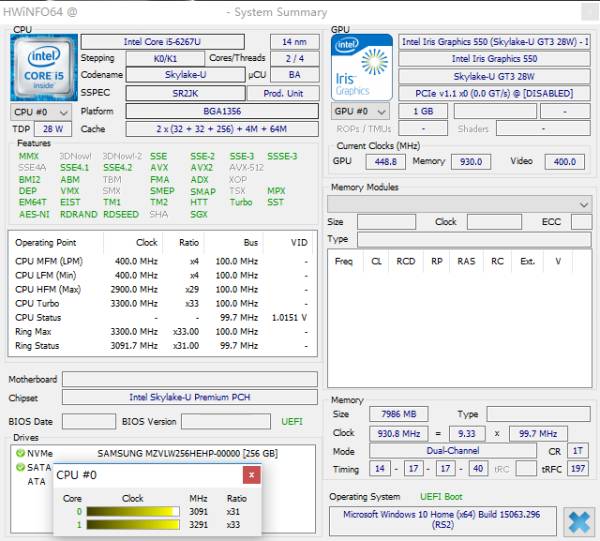Viewport: 600px width, 541px height.
Task: Click the Core 1 clock bar
Action: click(132, 523)
